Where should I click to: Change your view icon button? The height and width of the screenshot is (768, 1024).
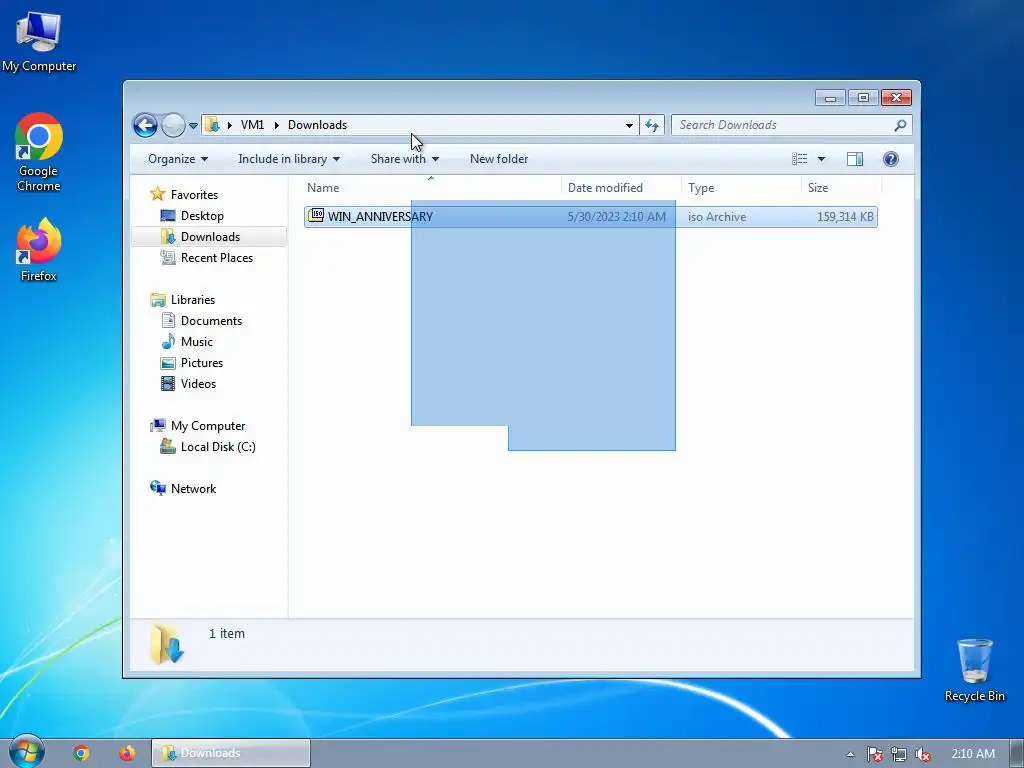point(799,159)
